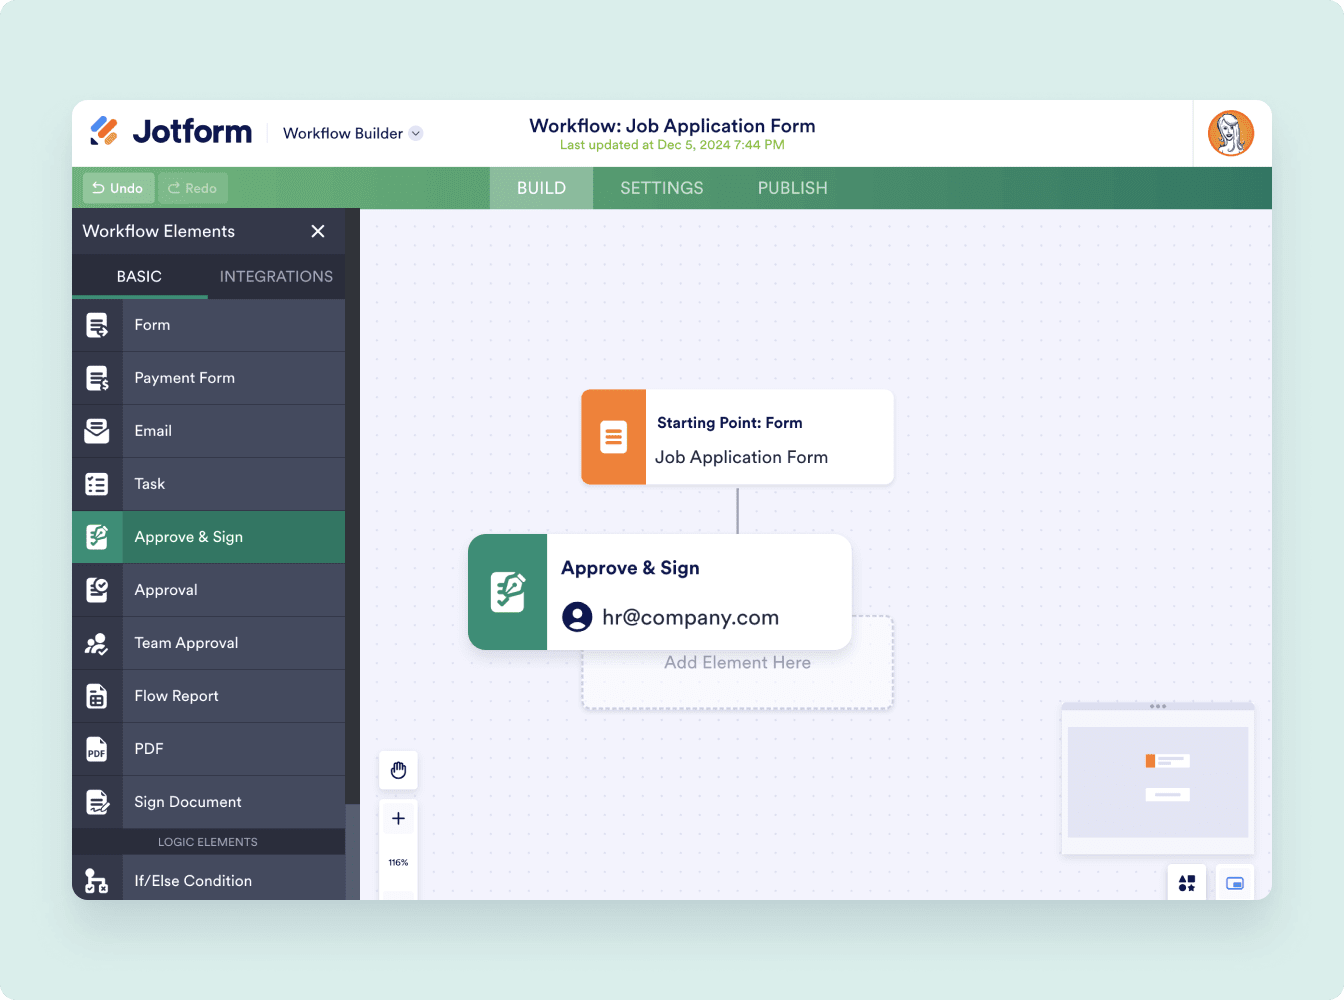This screenshot has height=1000, width=1344.
Task: Open the Settings tab
Action: [661, 188]
